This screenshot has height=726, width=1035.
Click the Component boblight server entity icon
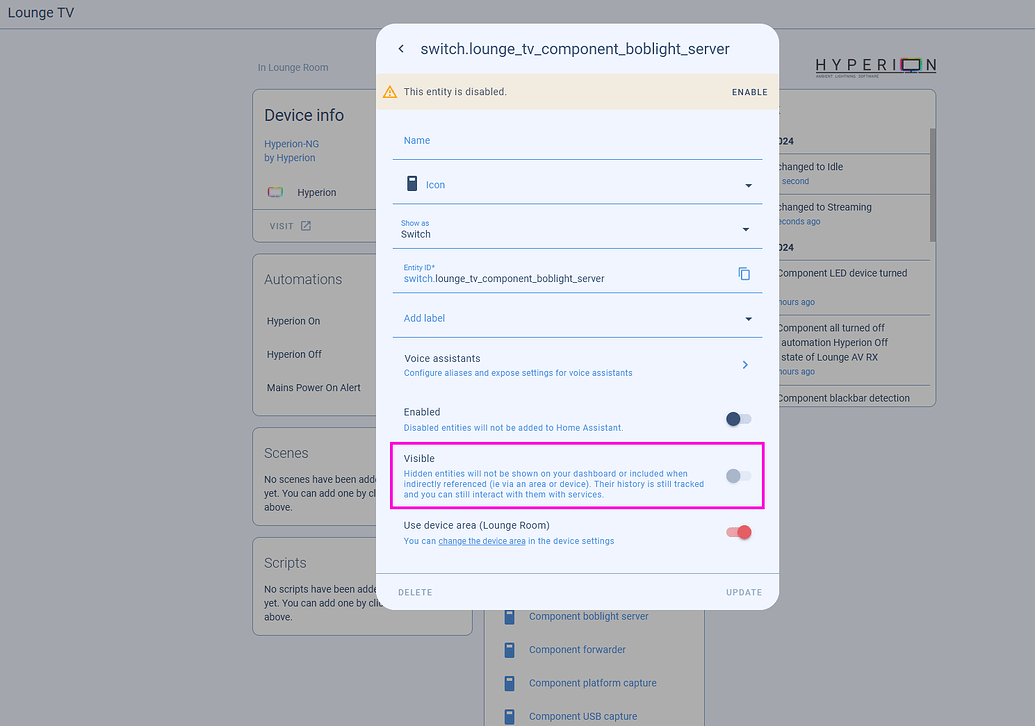(510, 616)
